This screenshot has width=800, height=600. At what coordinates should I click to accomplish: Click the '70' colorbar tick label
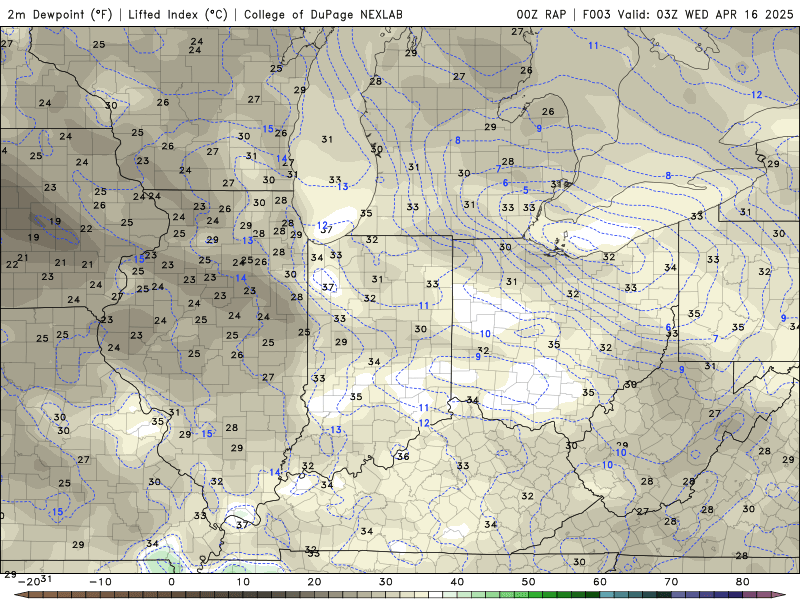(x=671, y=582)
